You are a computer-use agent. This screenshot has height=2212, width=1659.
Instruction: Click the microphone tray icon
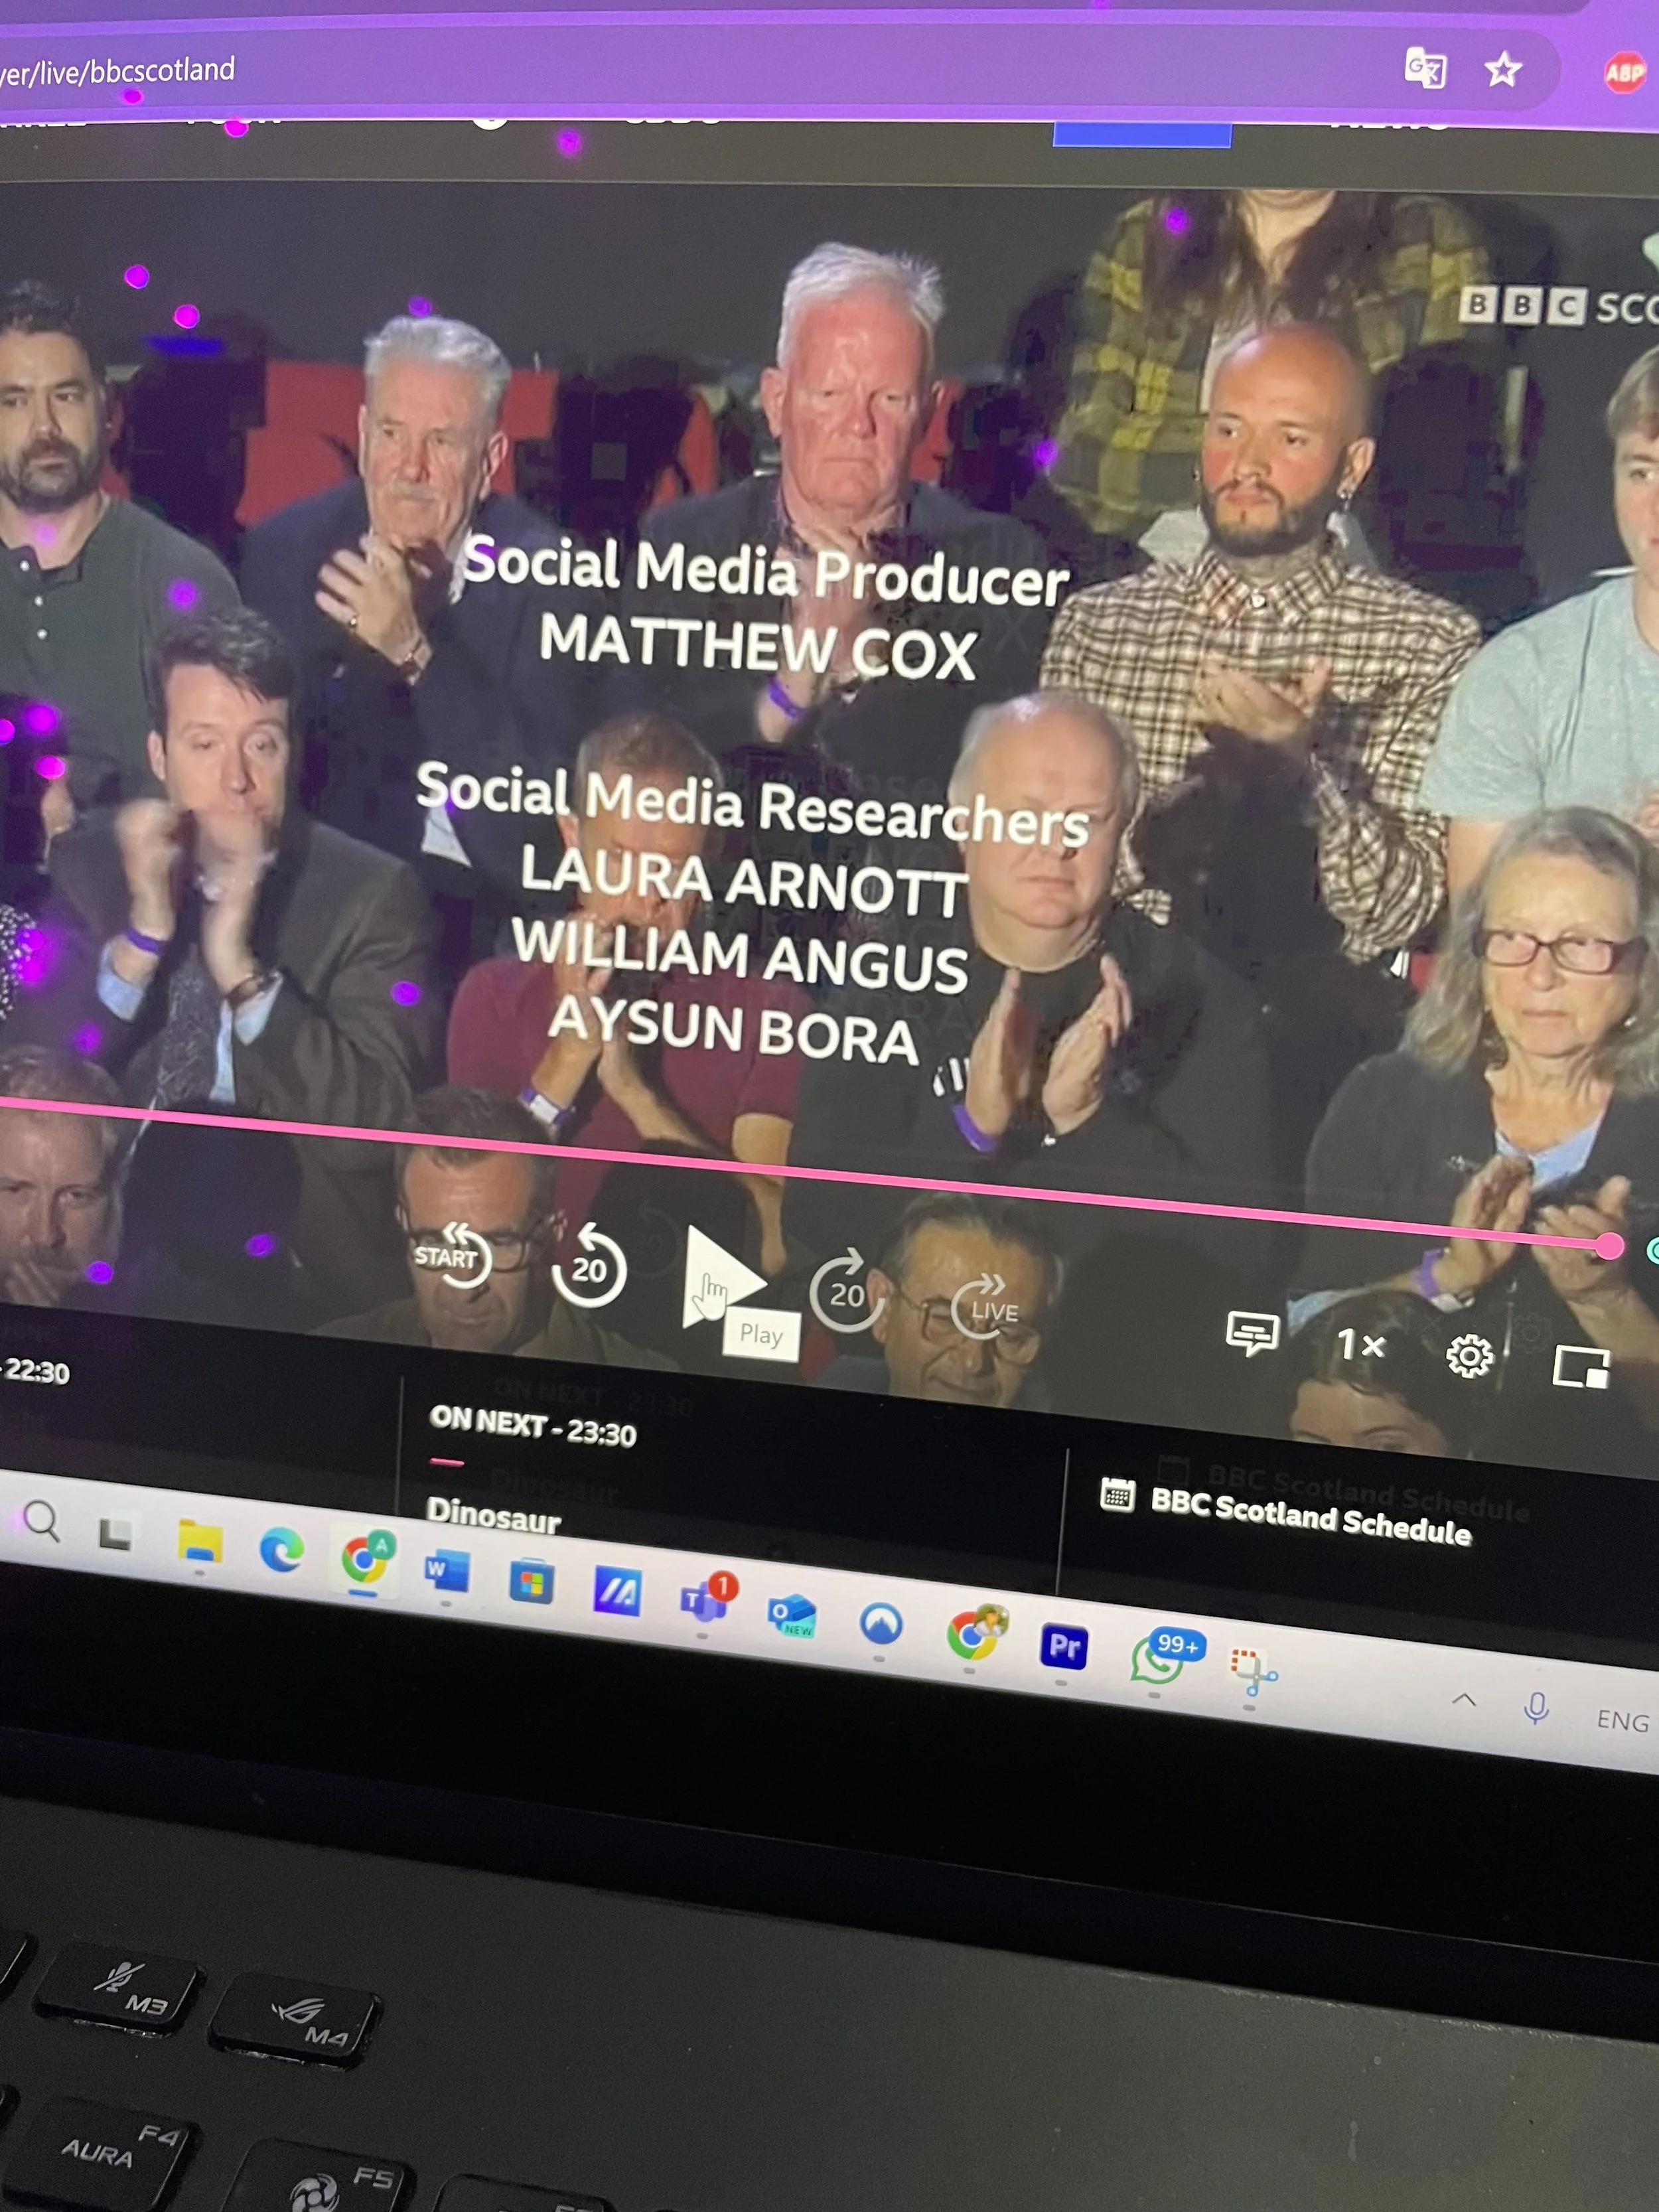point(1536,1708)
